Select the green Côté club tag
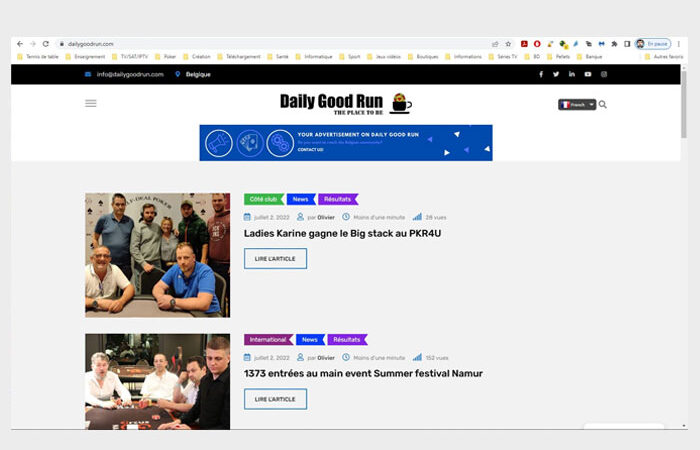The image size is (700, 450). pos(264,199)
